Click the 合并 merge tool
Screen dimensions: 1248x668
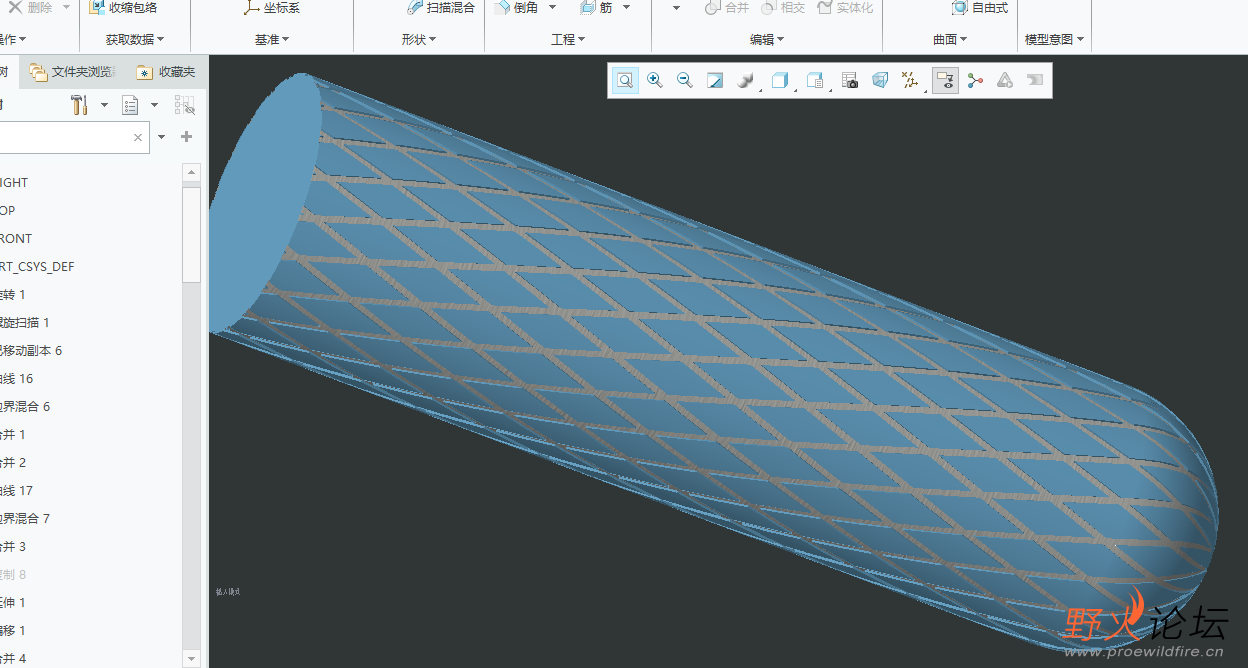point(727,8)
